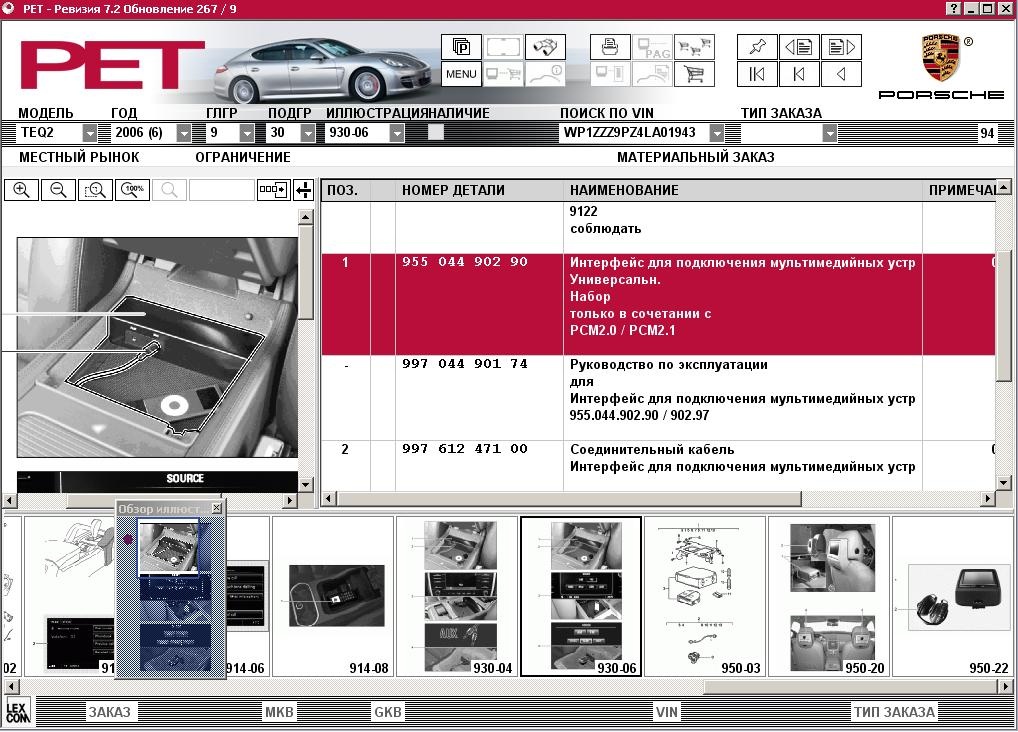Click the pin icon in toolbar
This screenshot has width=1018, height=732.
[757, 47]
